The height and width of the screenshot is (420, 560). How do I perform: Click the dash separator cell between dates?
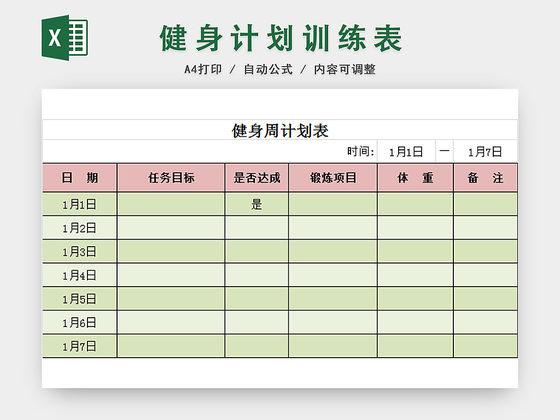(x=444, y=151)
